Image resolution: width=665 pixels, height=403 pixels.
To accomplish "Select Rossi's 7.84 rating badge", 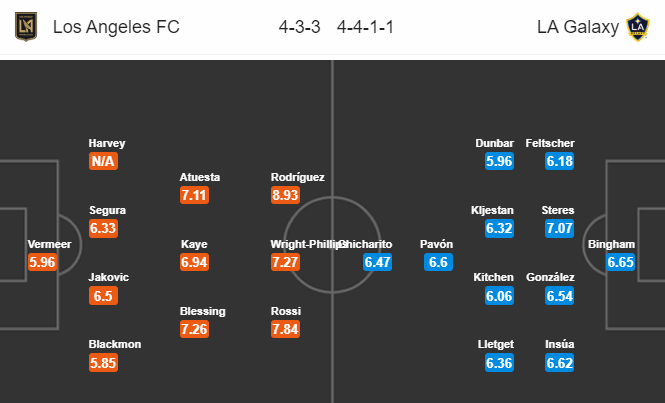I will (285, 329).
